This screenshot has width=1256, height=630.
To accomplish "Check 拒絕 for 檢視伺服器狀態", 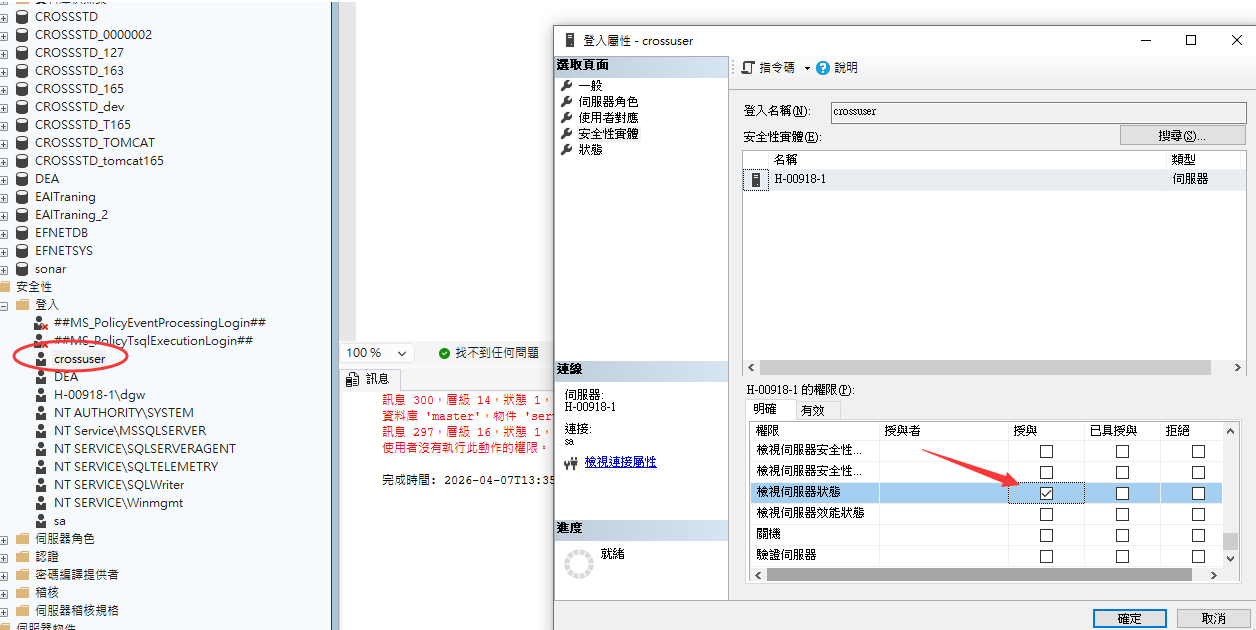I will coord(1198,493).
